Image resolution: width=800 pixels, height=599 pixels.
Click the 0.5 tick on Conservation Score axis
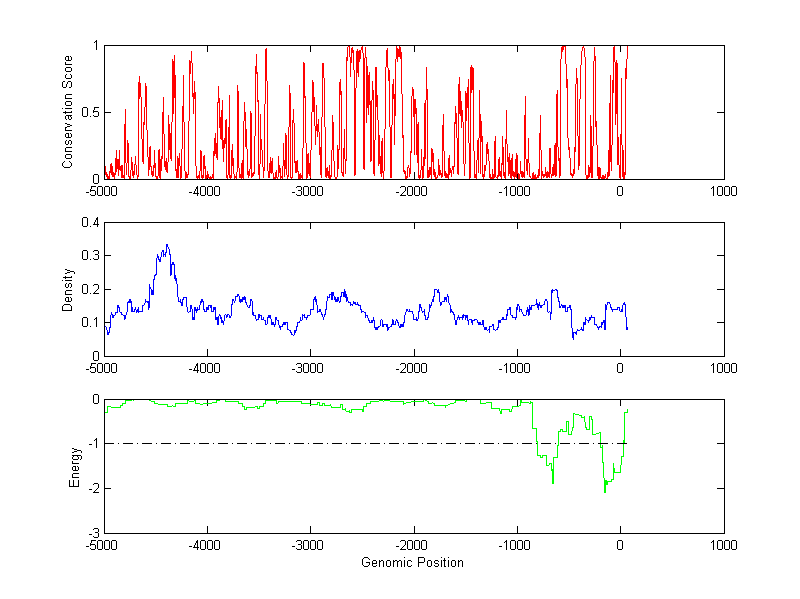(x=90, y=112)
